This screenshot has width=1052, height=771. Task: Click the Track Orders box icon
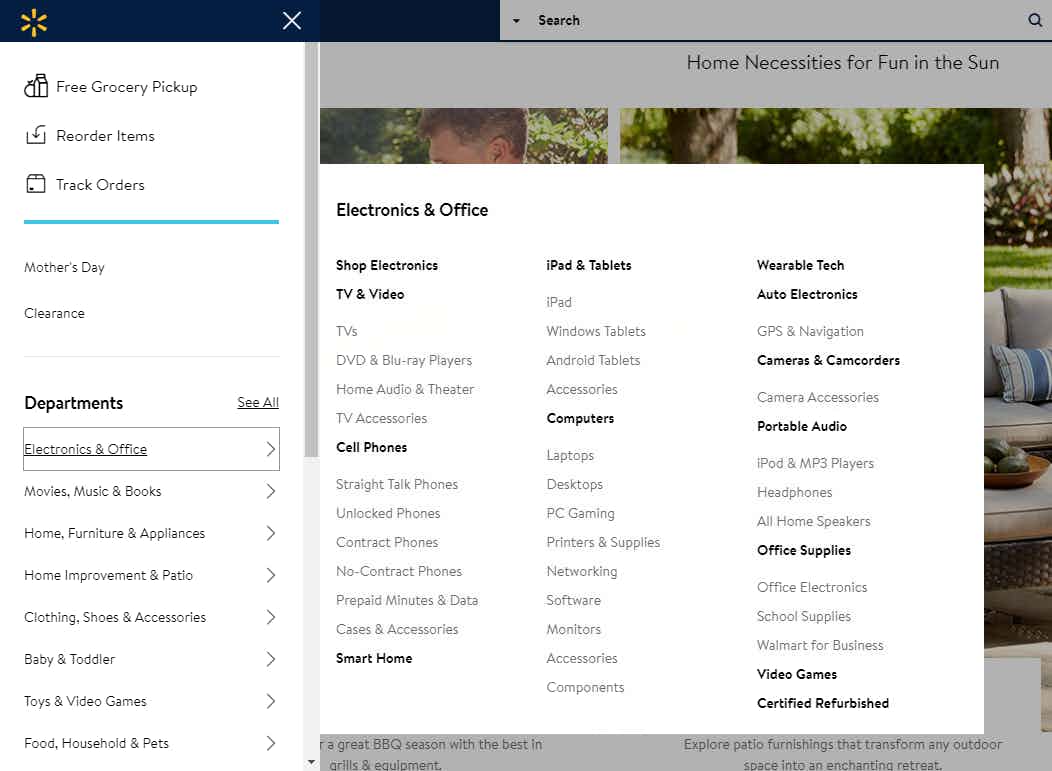point(36,184)
